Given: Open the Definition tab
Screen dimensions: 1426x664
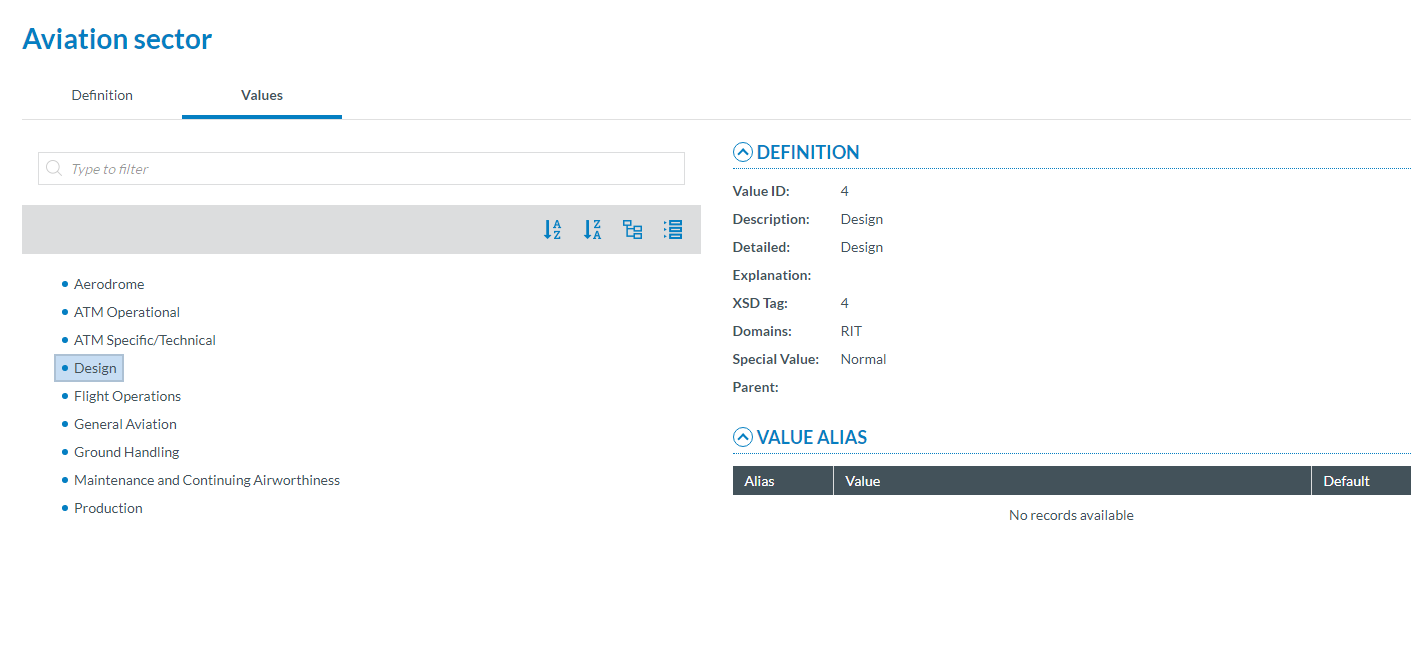Looking at the screenshot, I should point(102,96).
